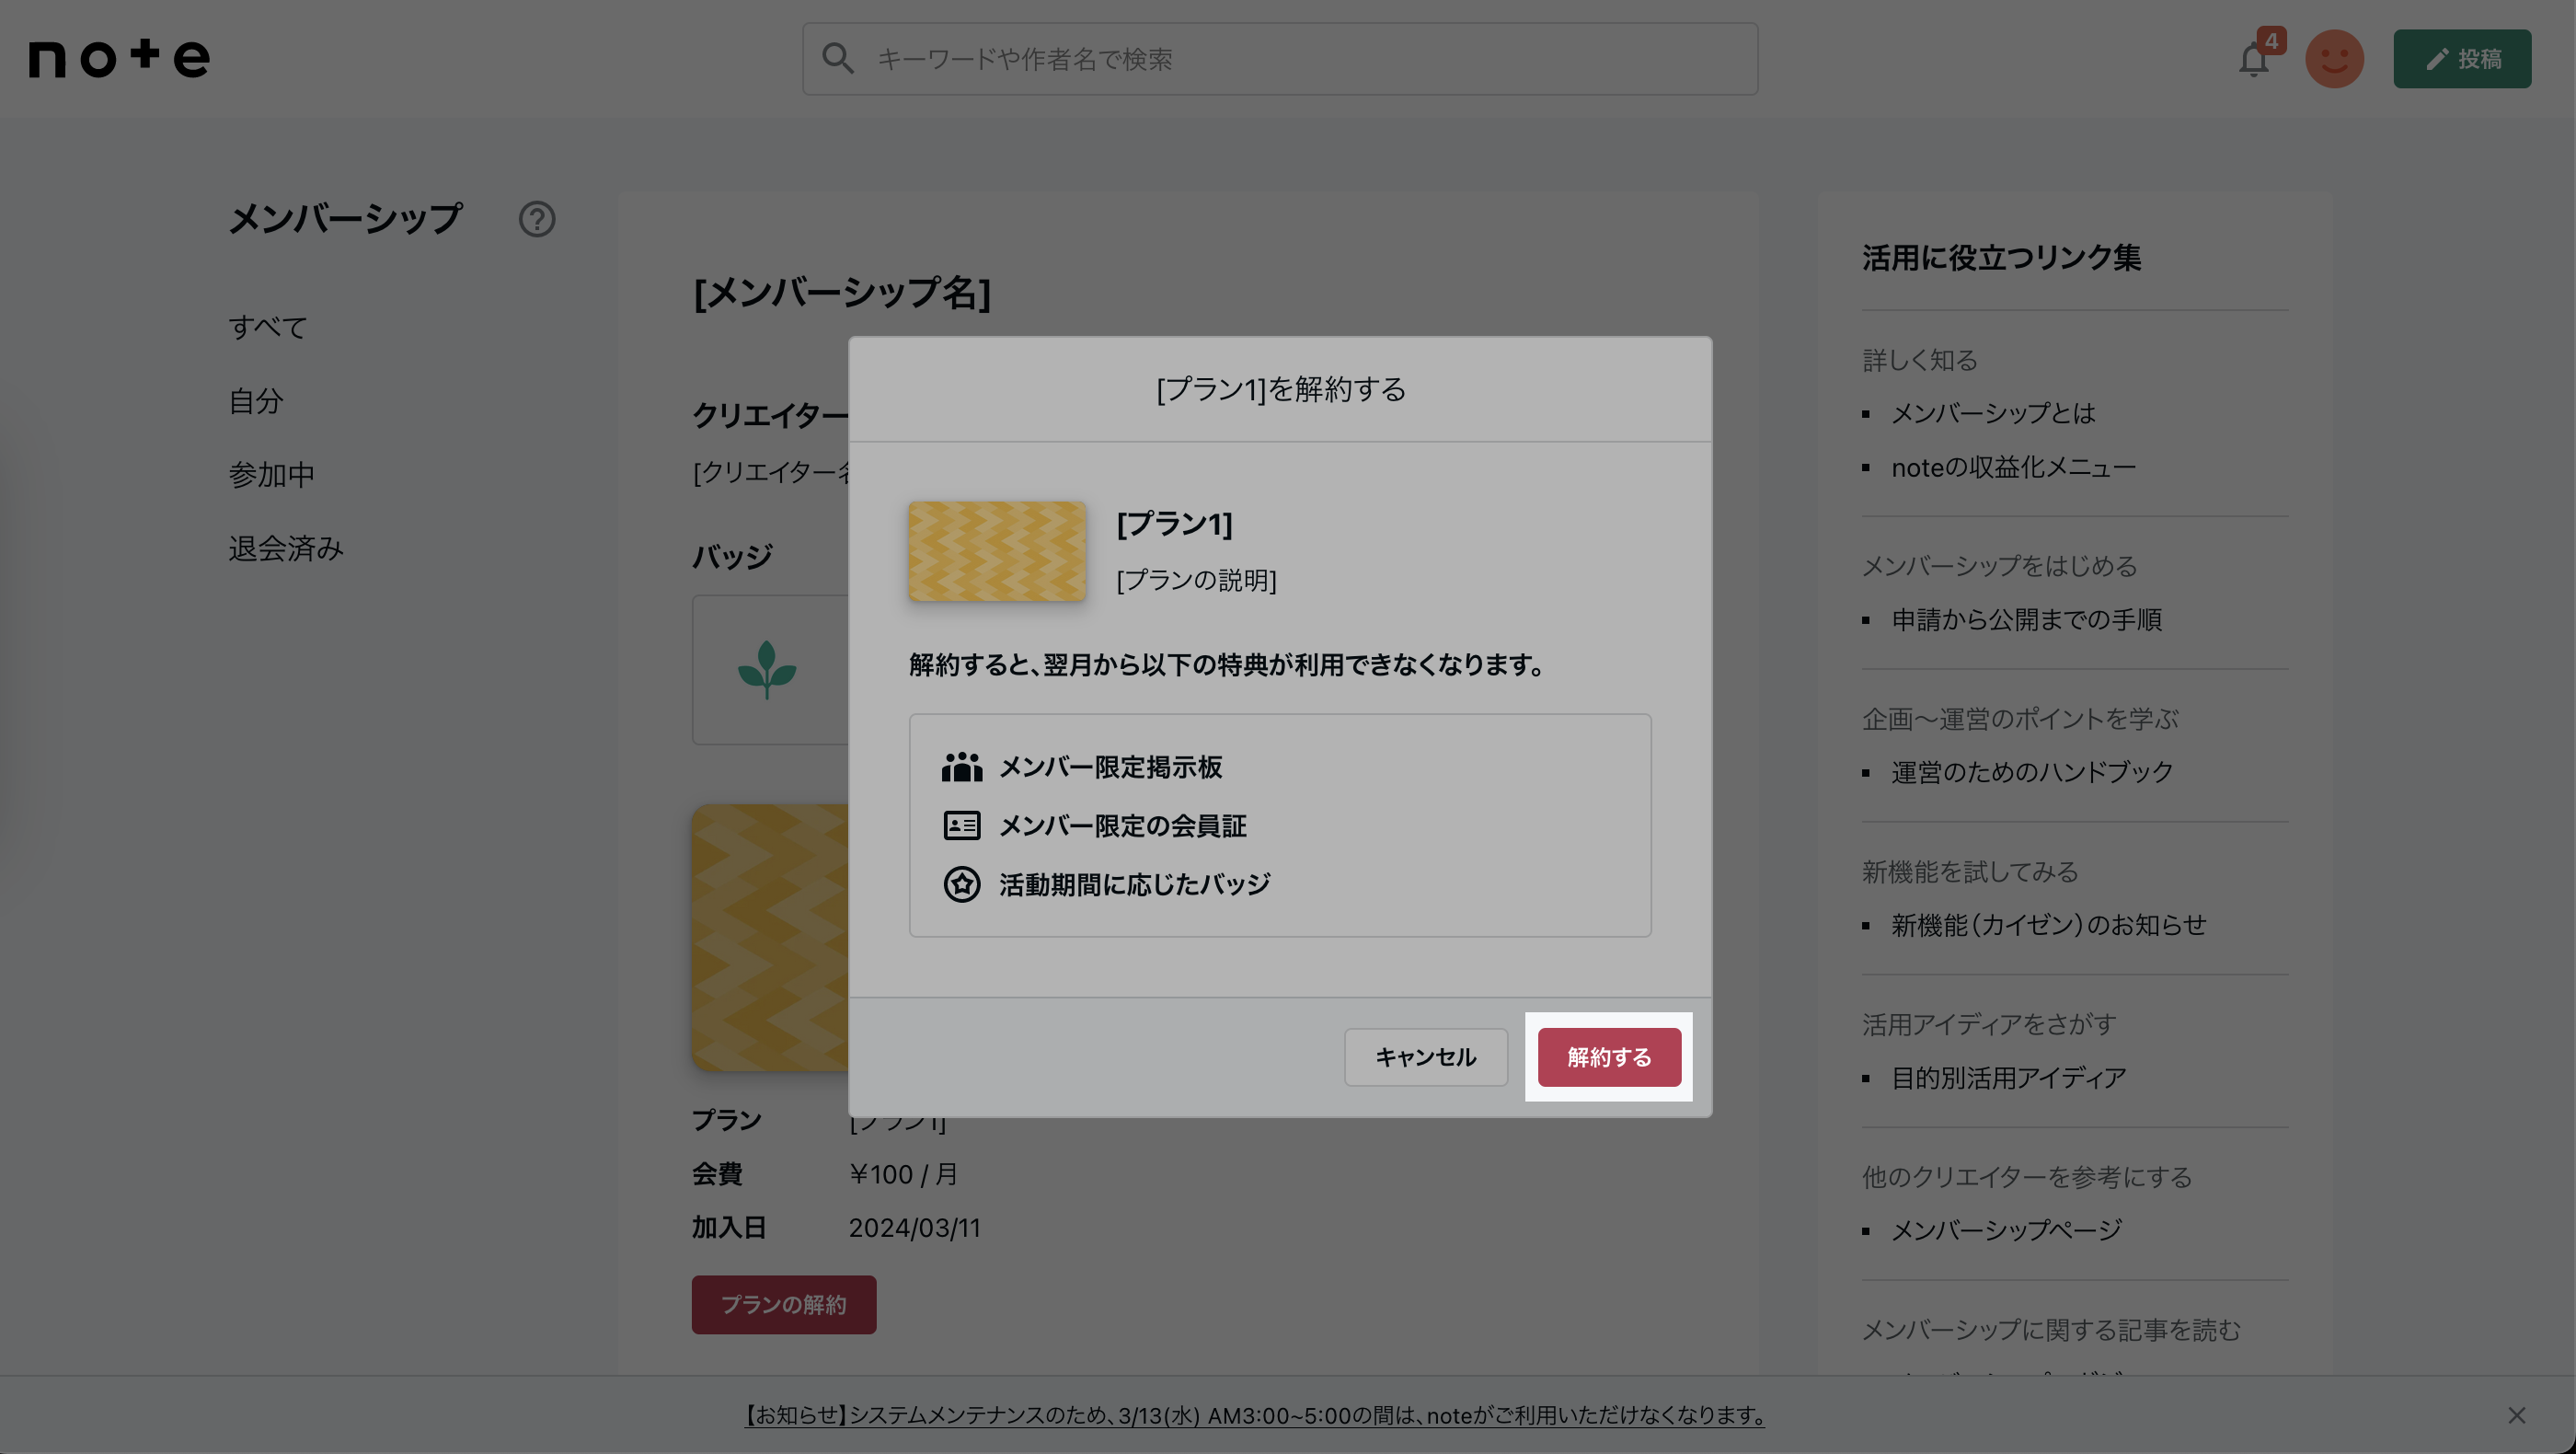Click the sprout badge icon
This screenshot has width=2576, height=1454.
point(767,669)
